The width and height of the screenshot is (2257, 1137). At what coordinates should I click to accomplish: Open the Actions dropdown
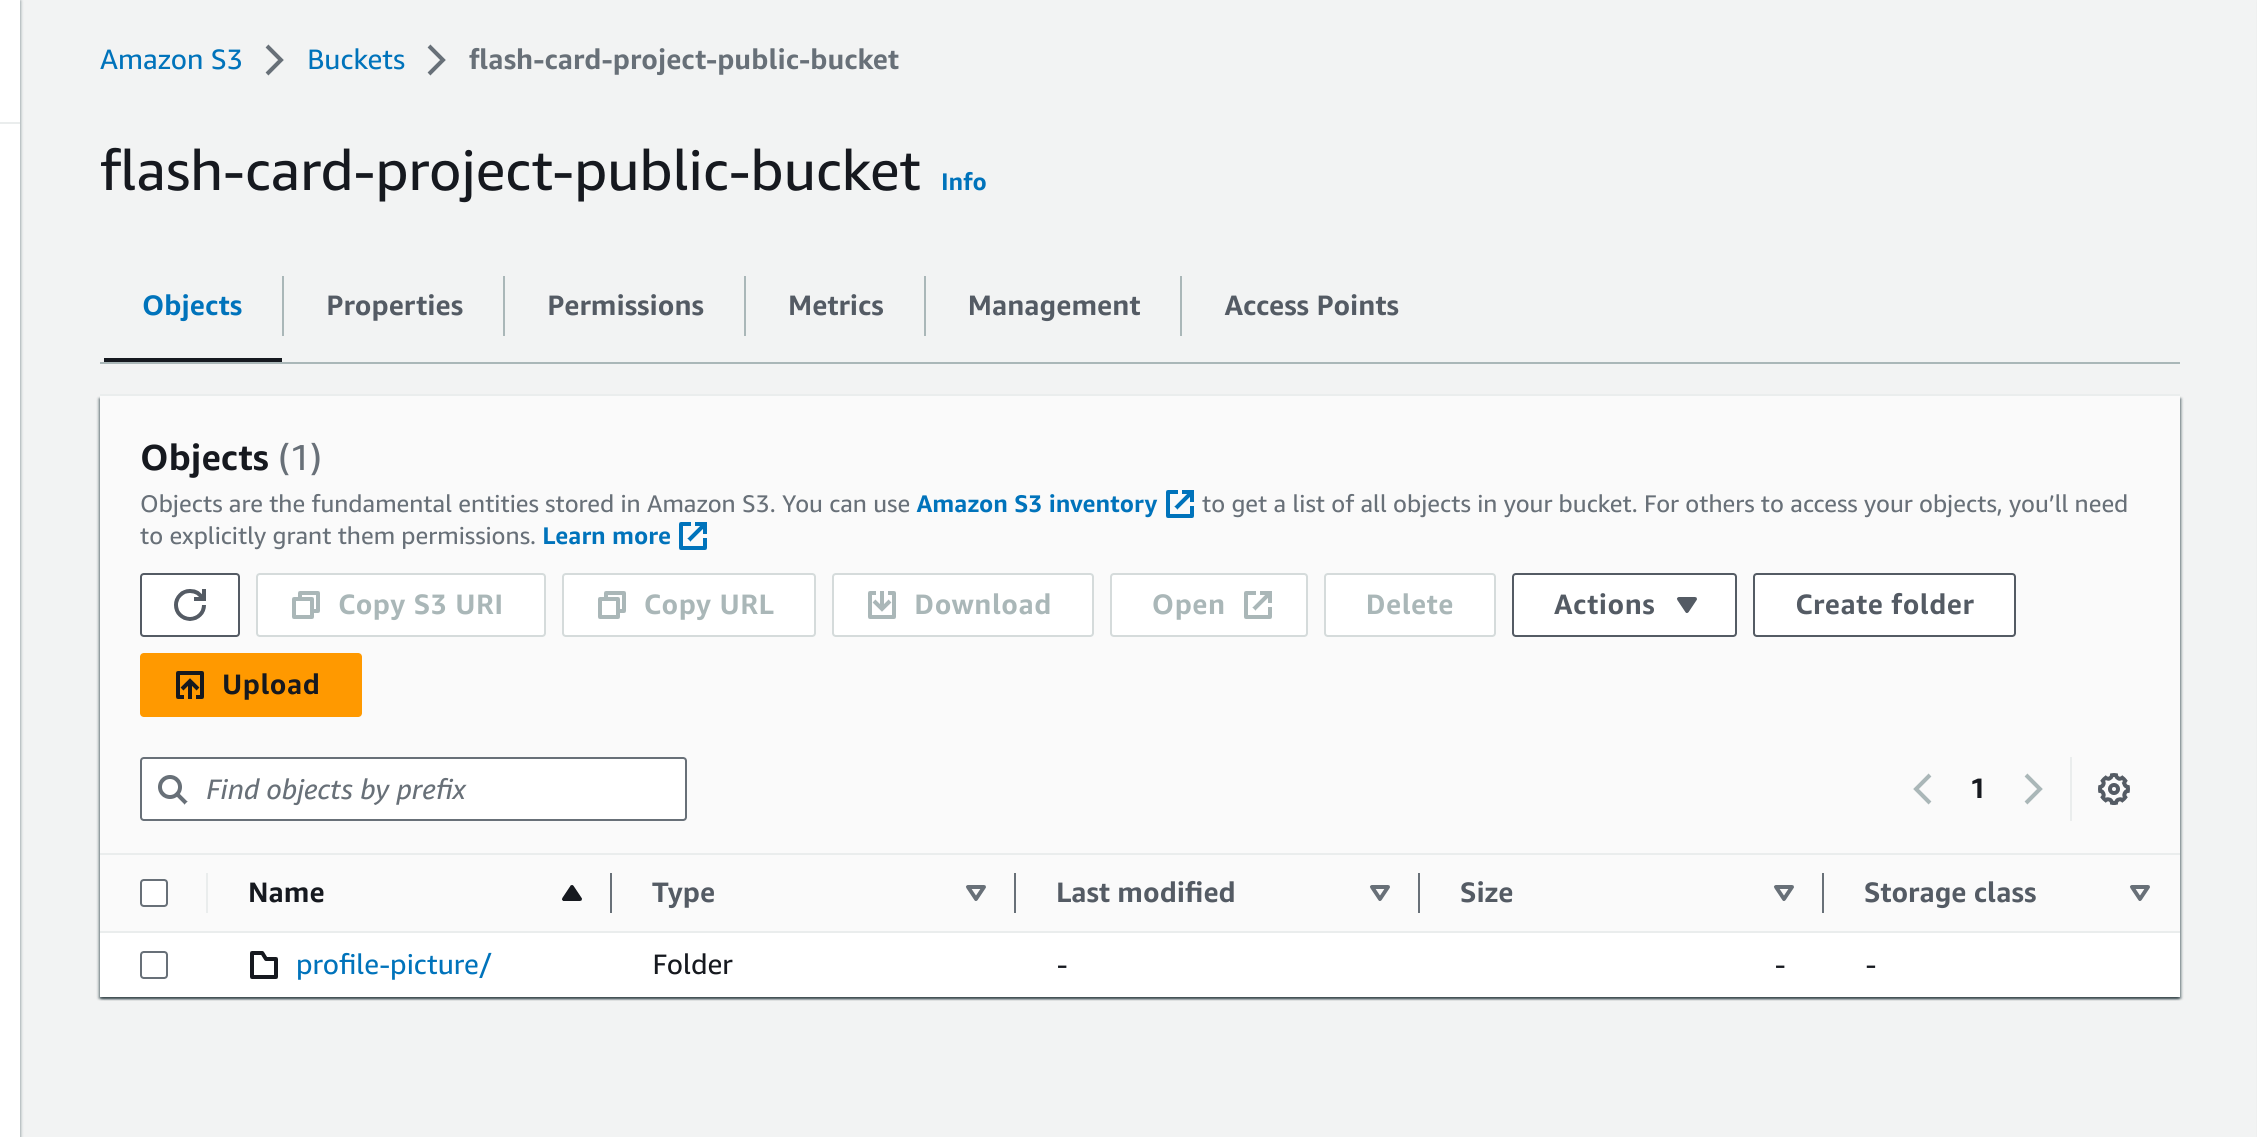pos(1622,604)
